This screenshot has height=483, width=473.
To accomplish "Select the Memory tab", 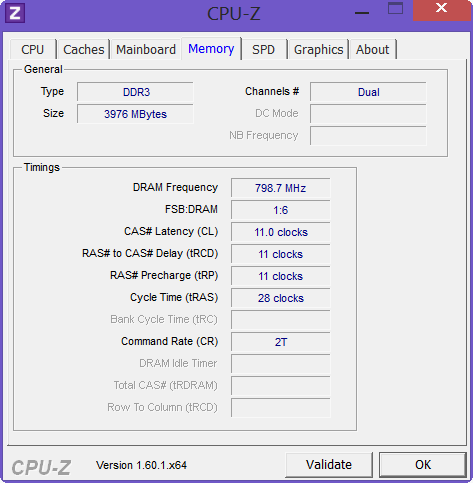I will click(x=211, y=49).
